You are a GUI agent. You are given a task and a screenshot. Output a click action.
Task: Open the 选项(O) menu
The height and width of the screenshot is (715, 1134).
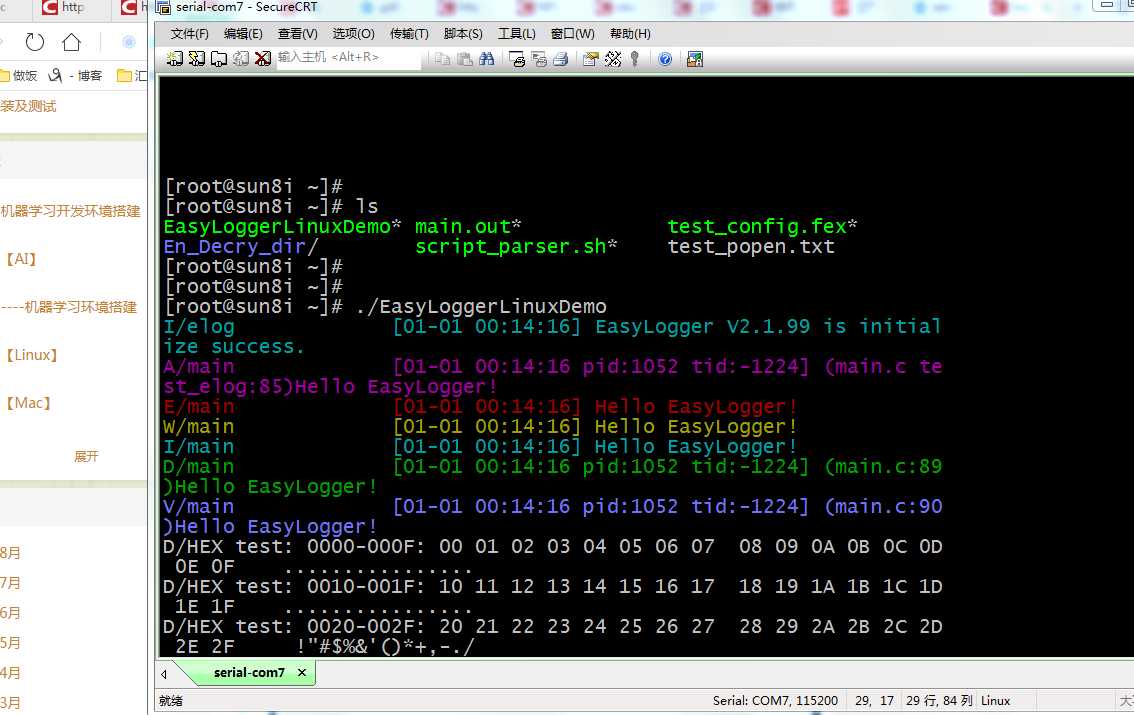(x=353, y=34)
